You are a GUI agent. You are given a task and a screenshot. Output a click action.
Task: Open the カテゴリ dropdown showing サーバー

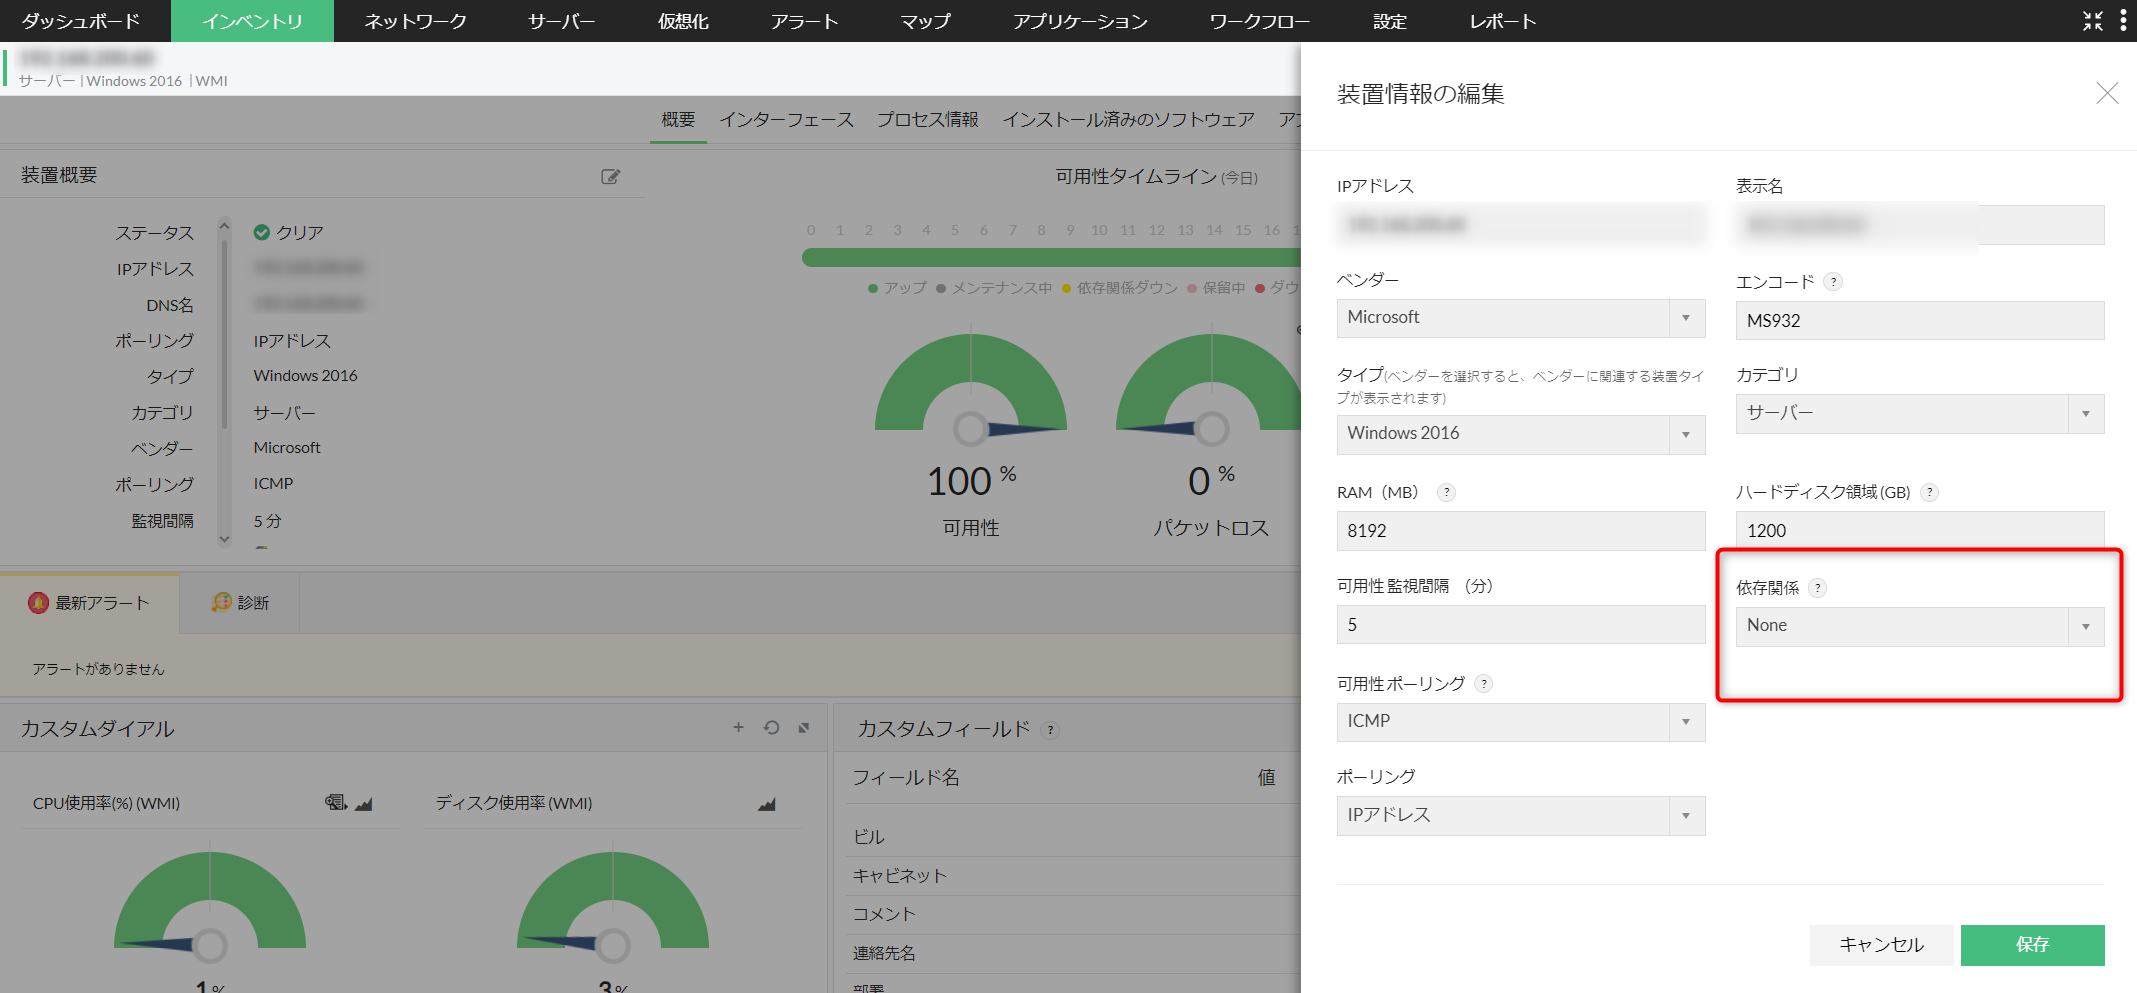1919,414
